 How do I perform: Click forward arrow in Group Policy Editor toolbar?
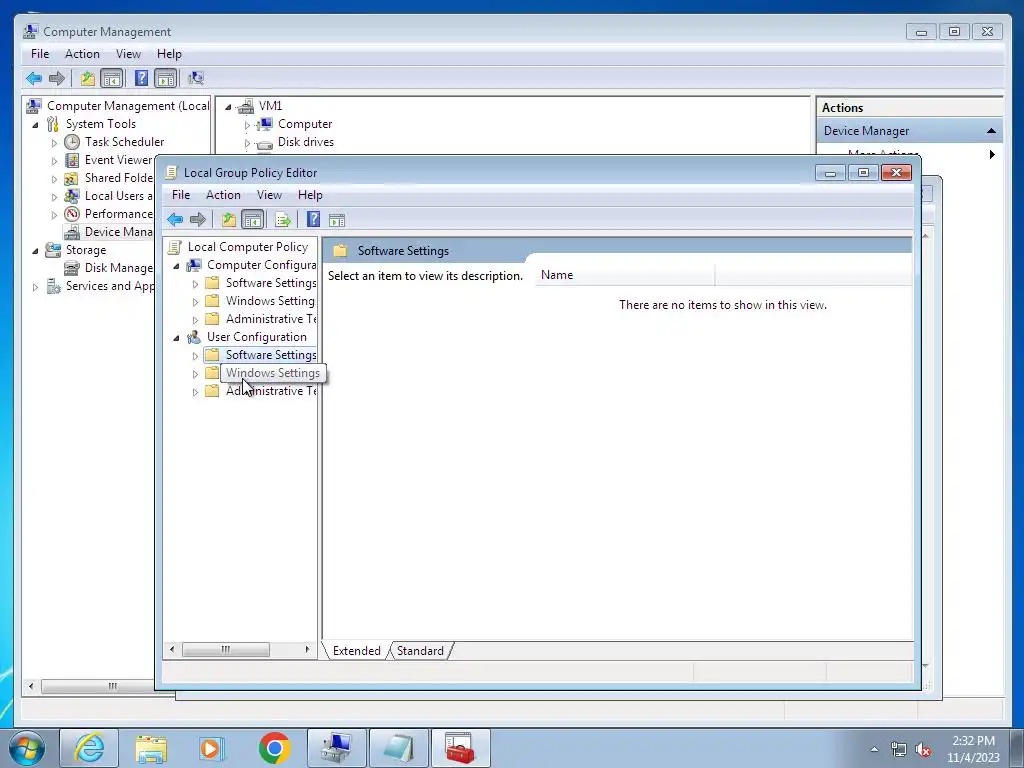tap(197, 220)
